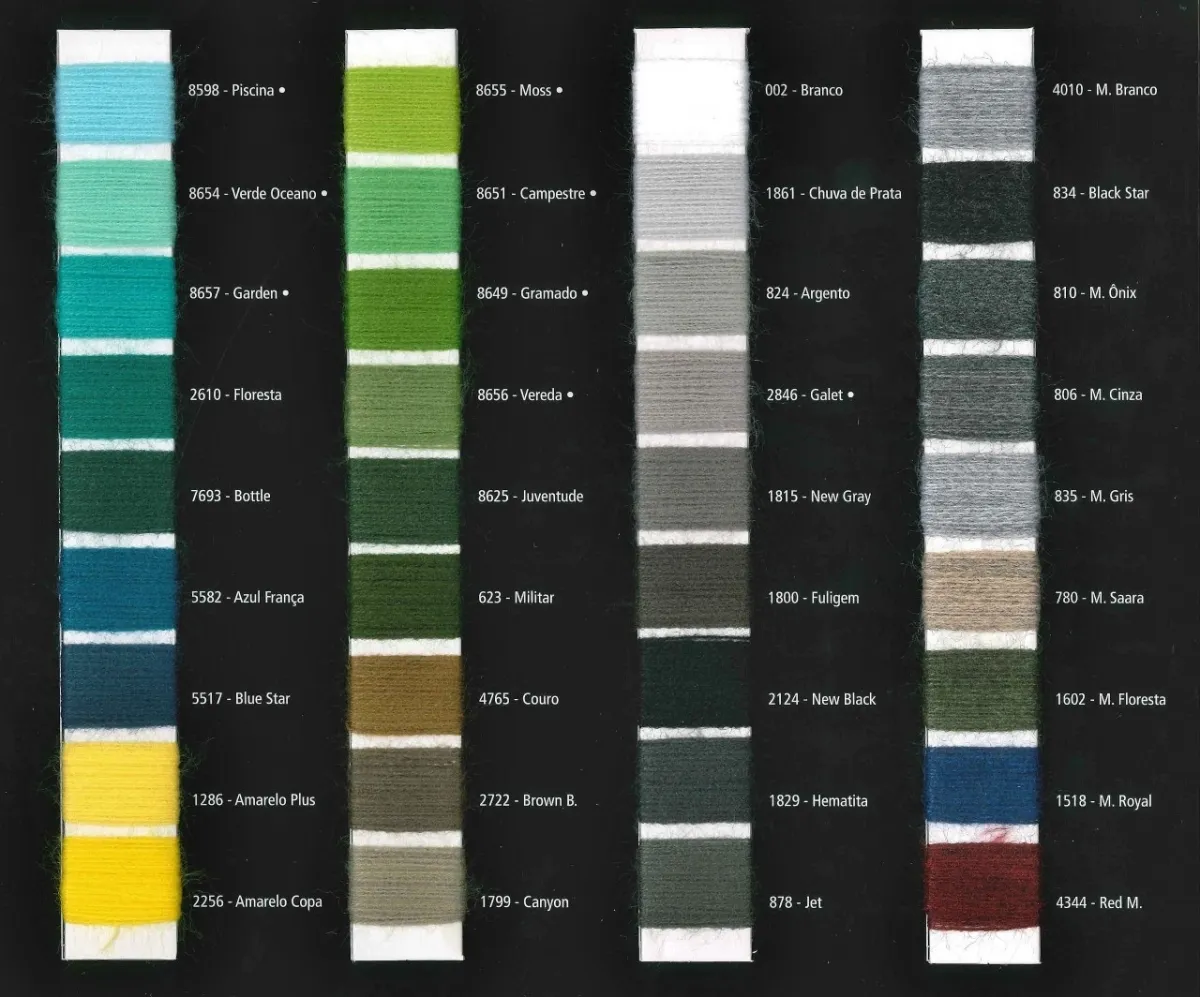This screenshot has height=997, width=1200.
Task: Click the '5582 - Azul França' label
Action: click(246, 597)
